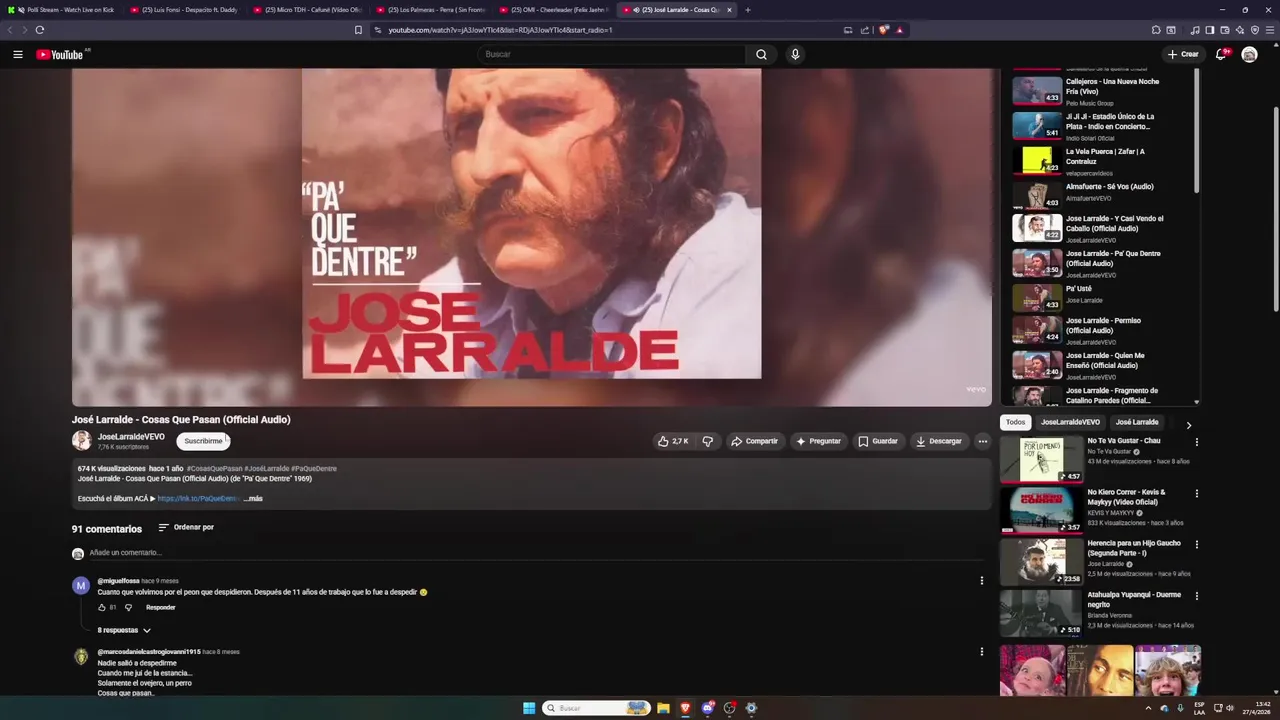This screenshot has height=720, width=1280.
Task: Open File Explorer from the taskbar
Action: tap(663, 708)
